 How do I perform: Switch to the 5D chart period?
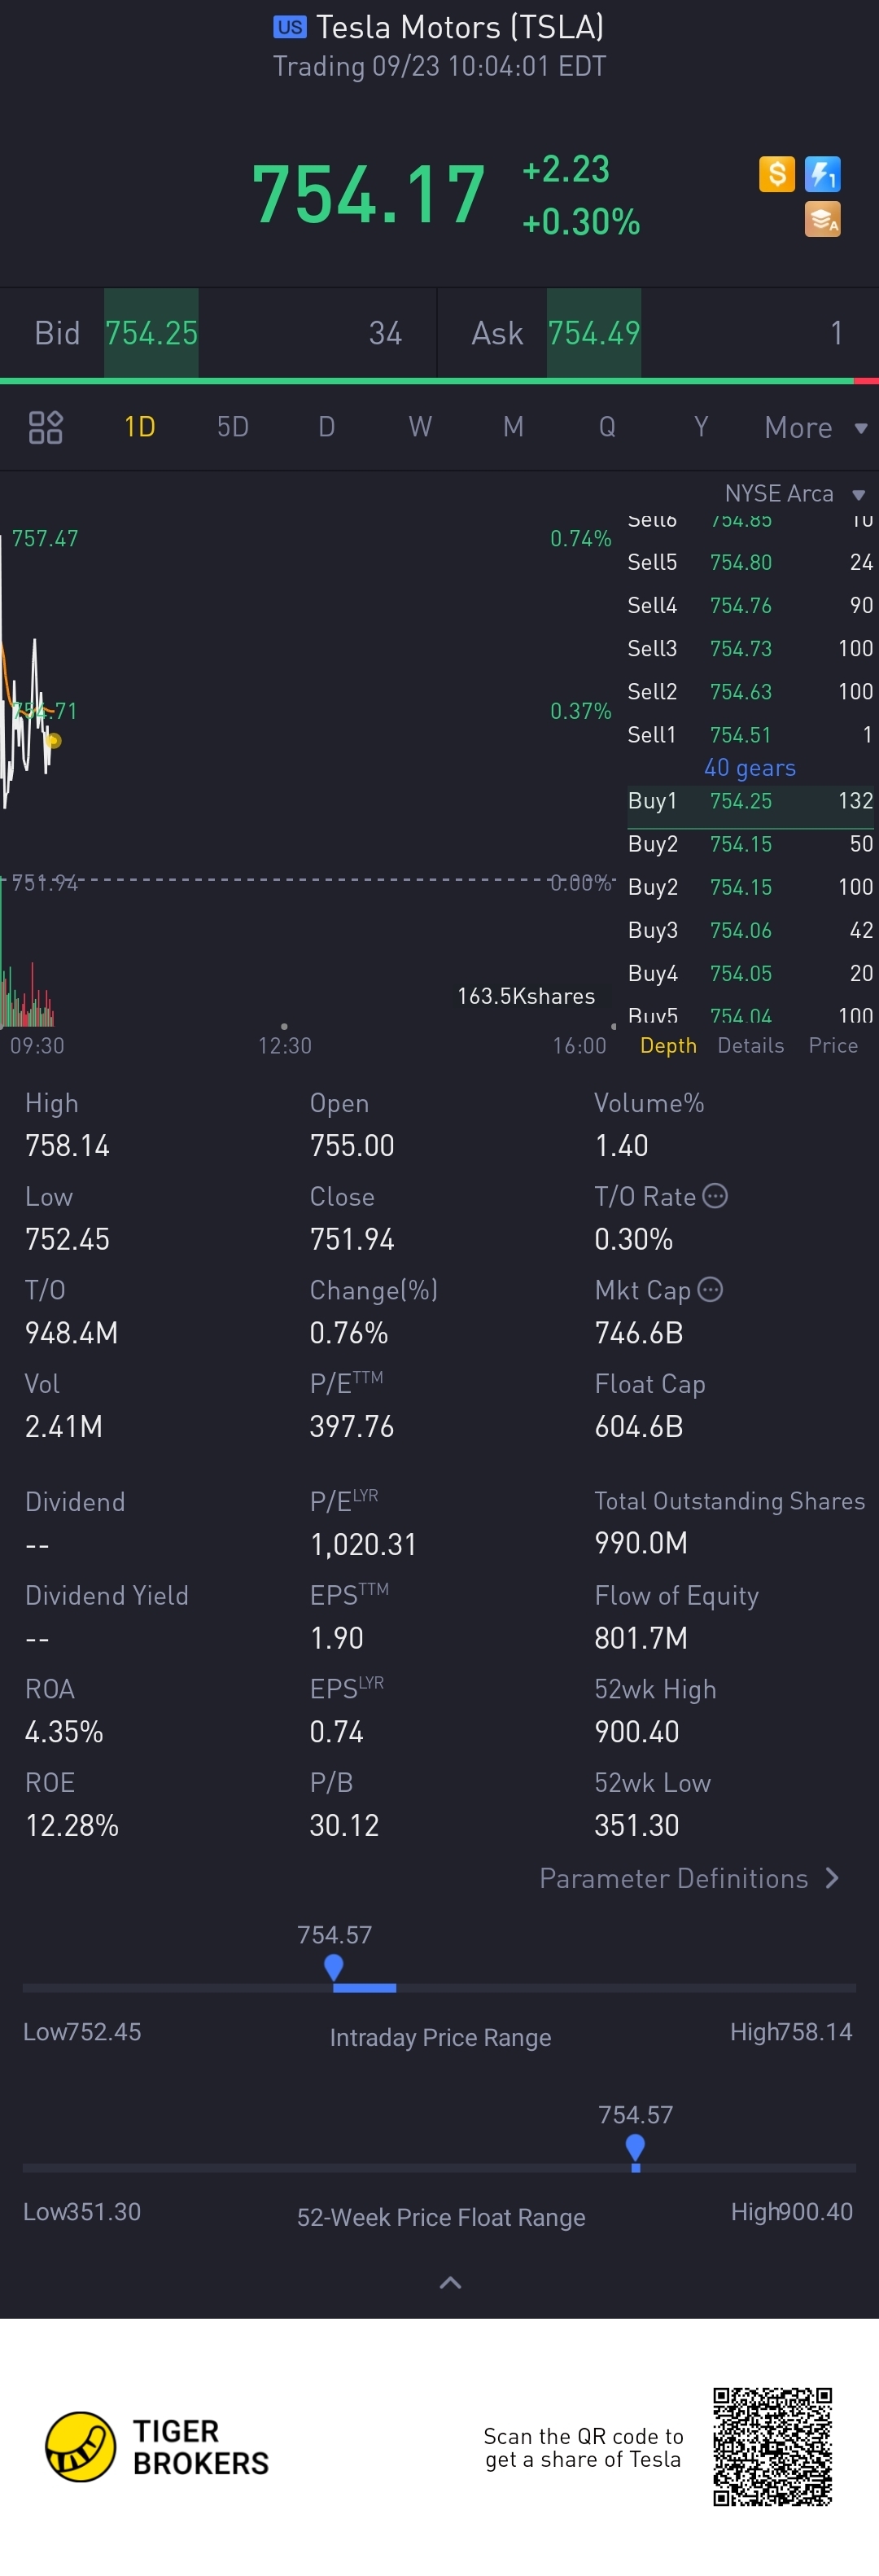click(x=233, y=427)
